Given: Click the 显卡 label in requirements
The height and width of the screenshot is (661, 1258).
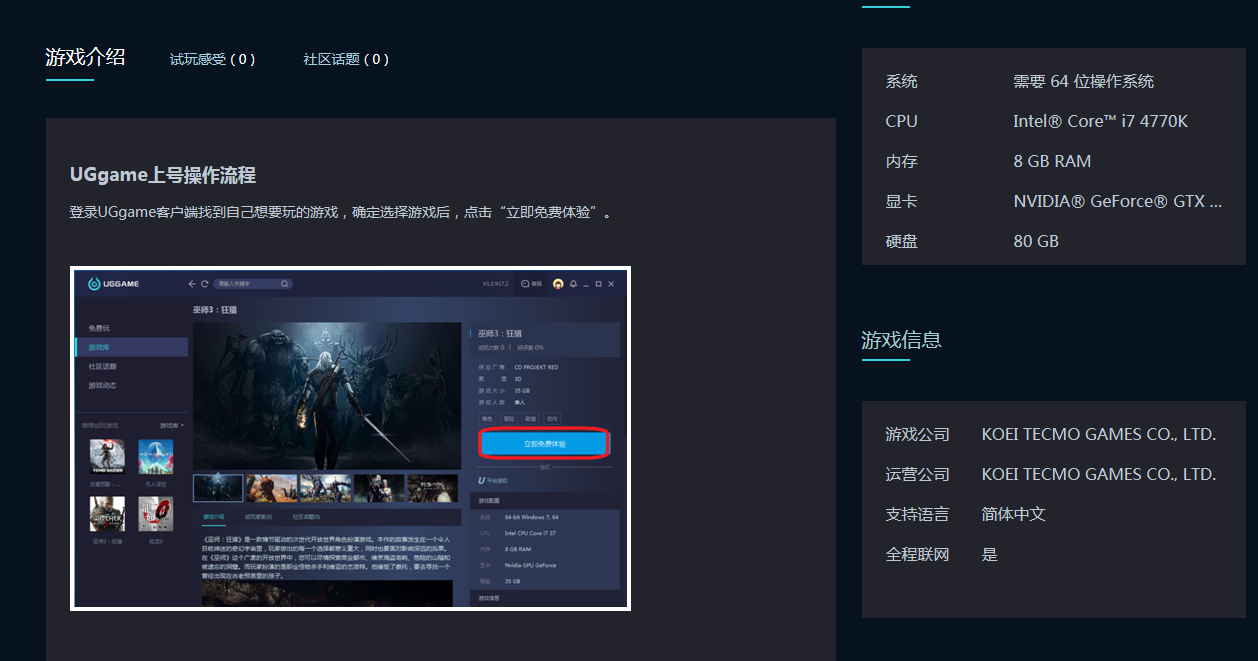Looking at the screenshot, I should click(901, 201).
